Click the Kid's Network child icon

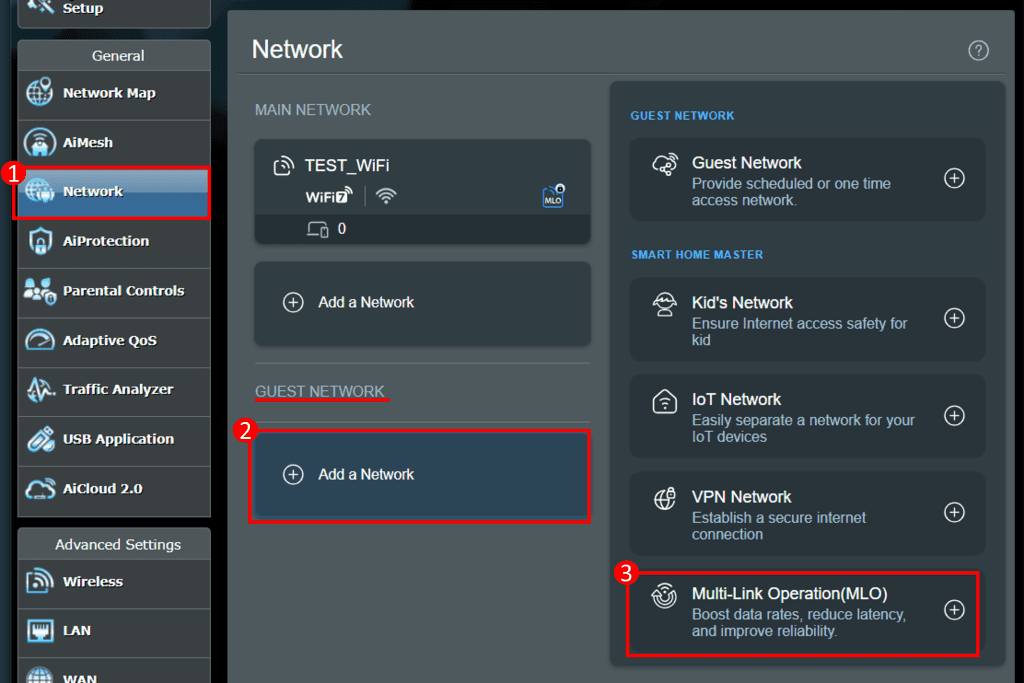(x=665, y=305)
